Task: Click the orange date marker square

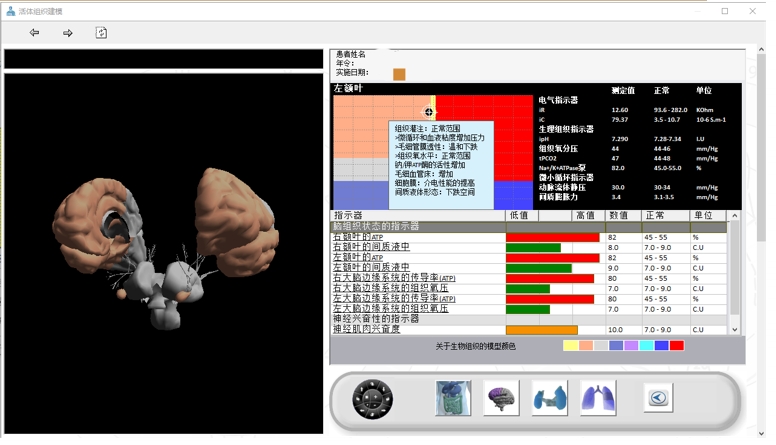Action: click(399, 74)
